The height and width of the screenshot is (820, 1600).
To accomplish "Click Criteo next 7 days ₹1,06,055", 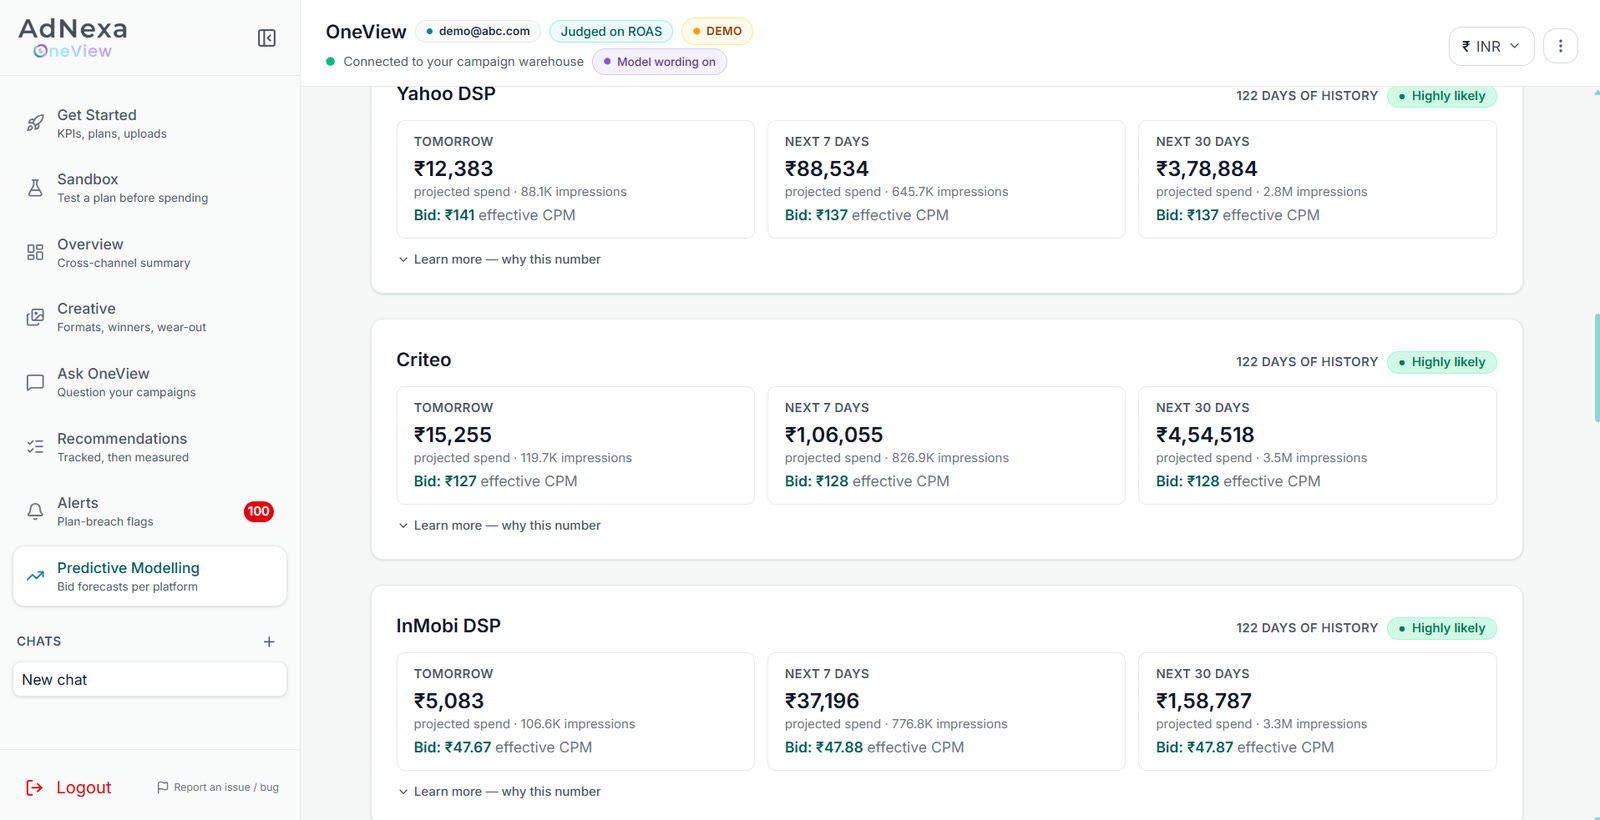I will tap(834, 435).
